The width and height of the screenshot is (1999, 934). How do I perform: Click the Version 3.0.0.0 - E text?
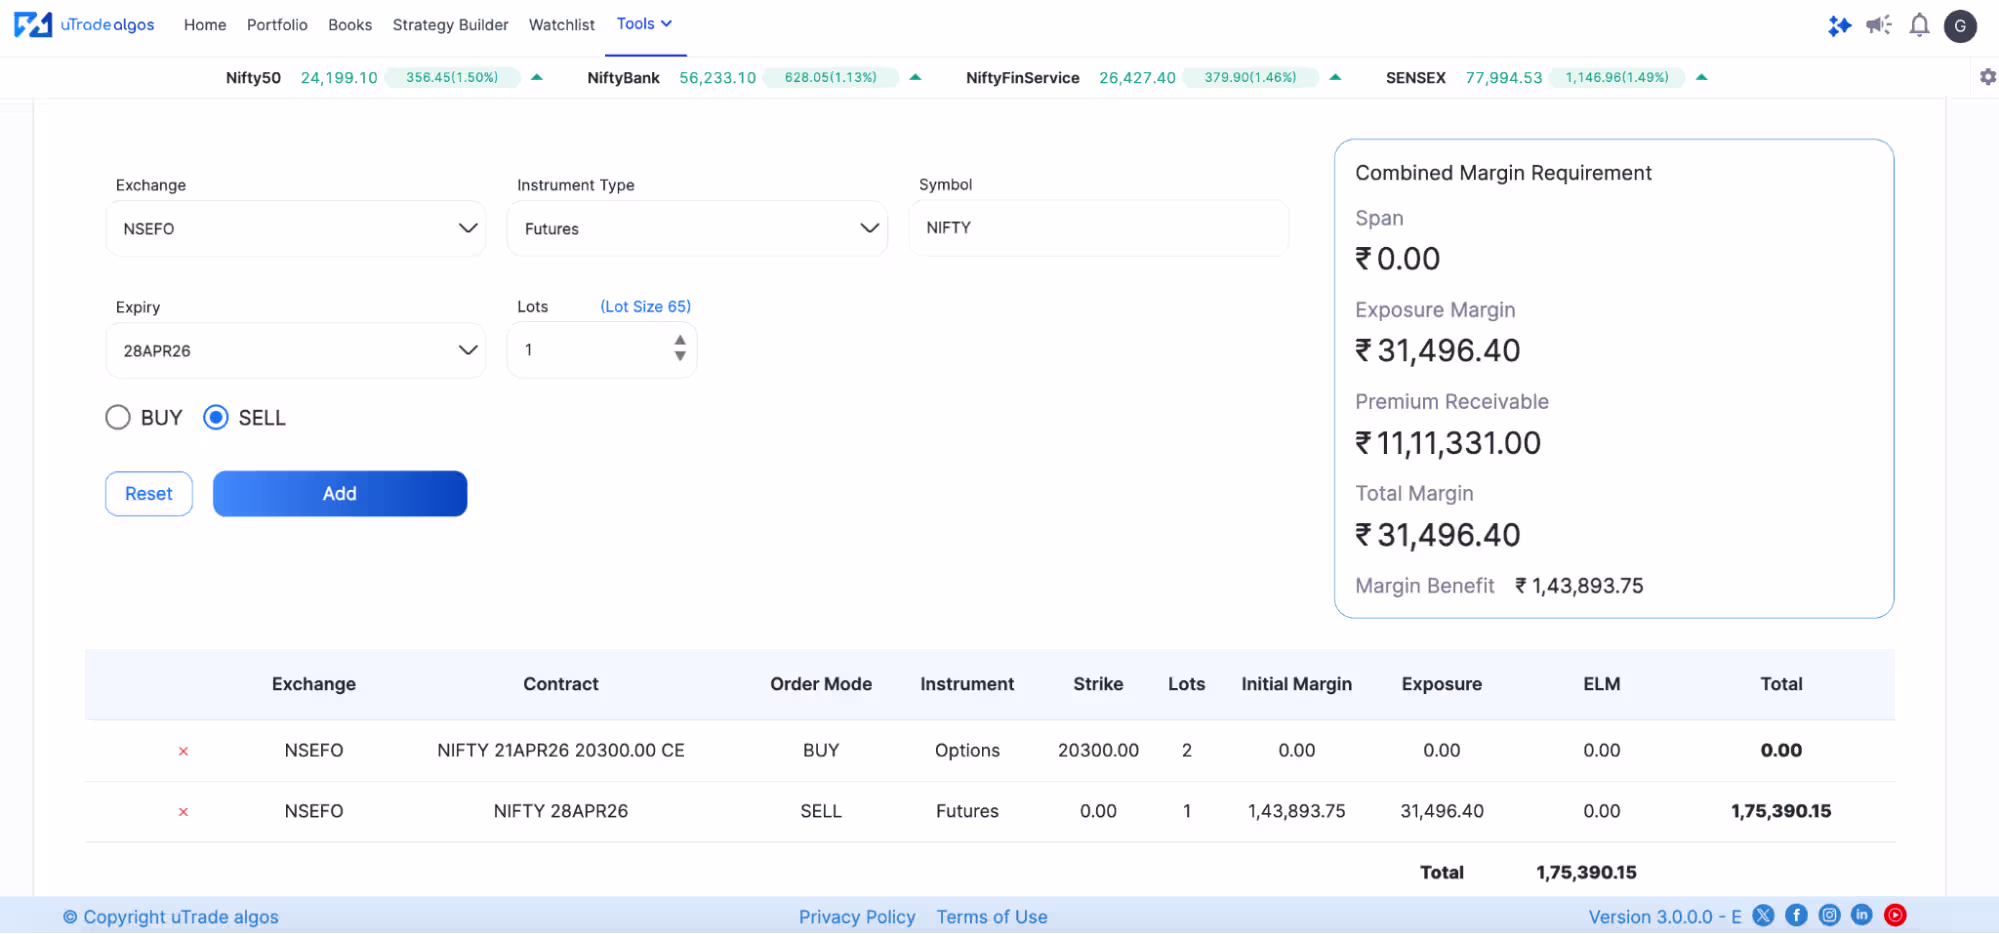click(1665, 917)
